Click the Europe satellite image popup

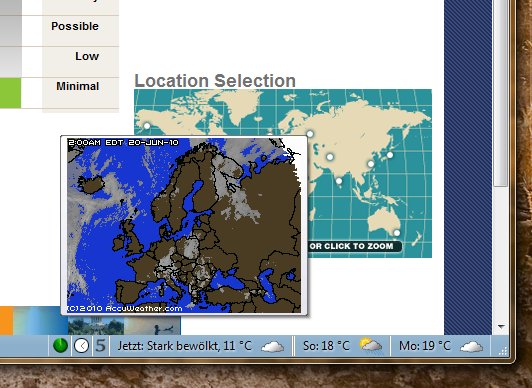point(184,225)
